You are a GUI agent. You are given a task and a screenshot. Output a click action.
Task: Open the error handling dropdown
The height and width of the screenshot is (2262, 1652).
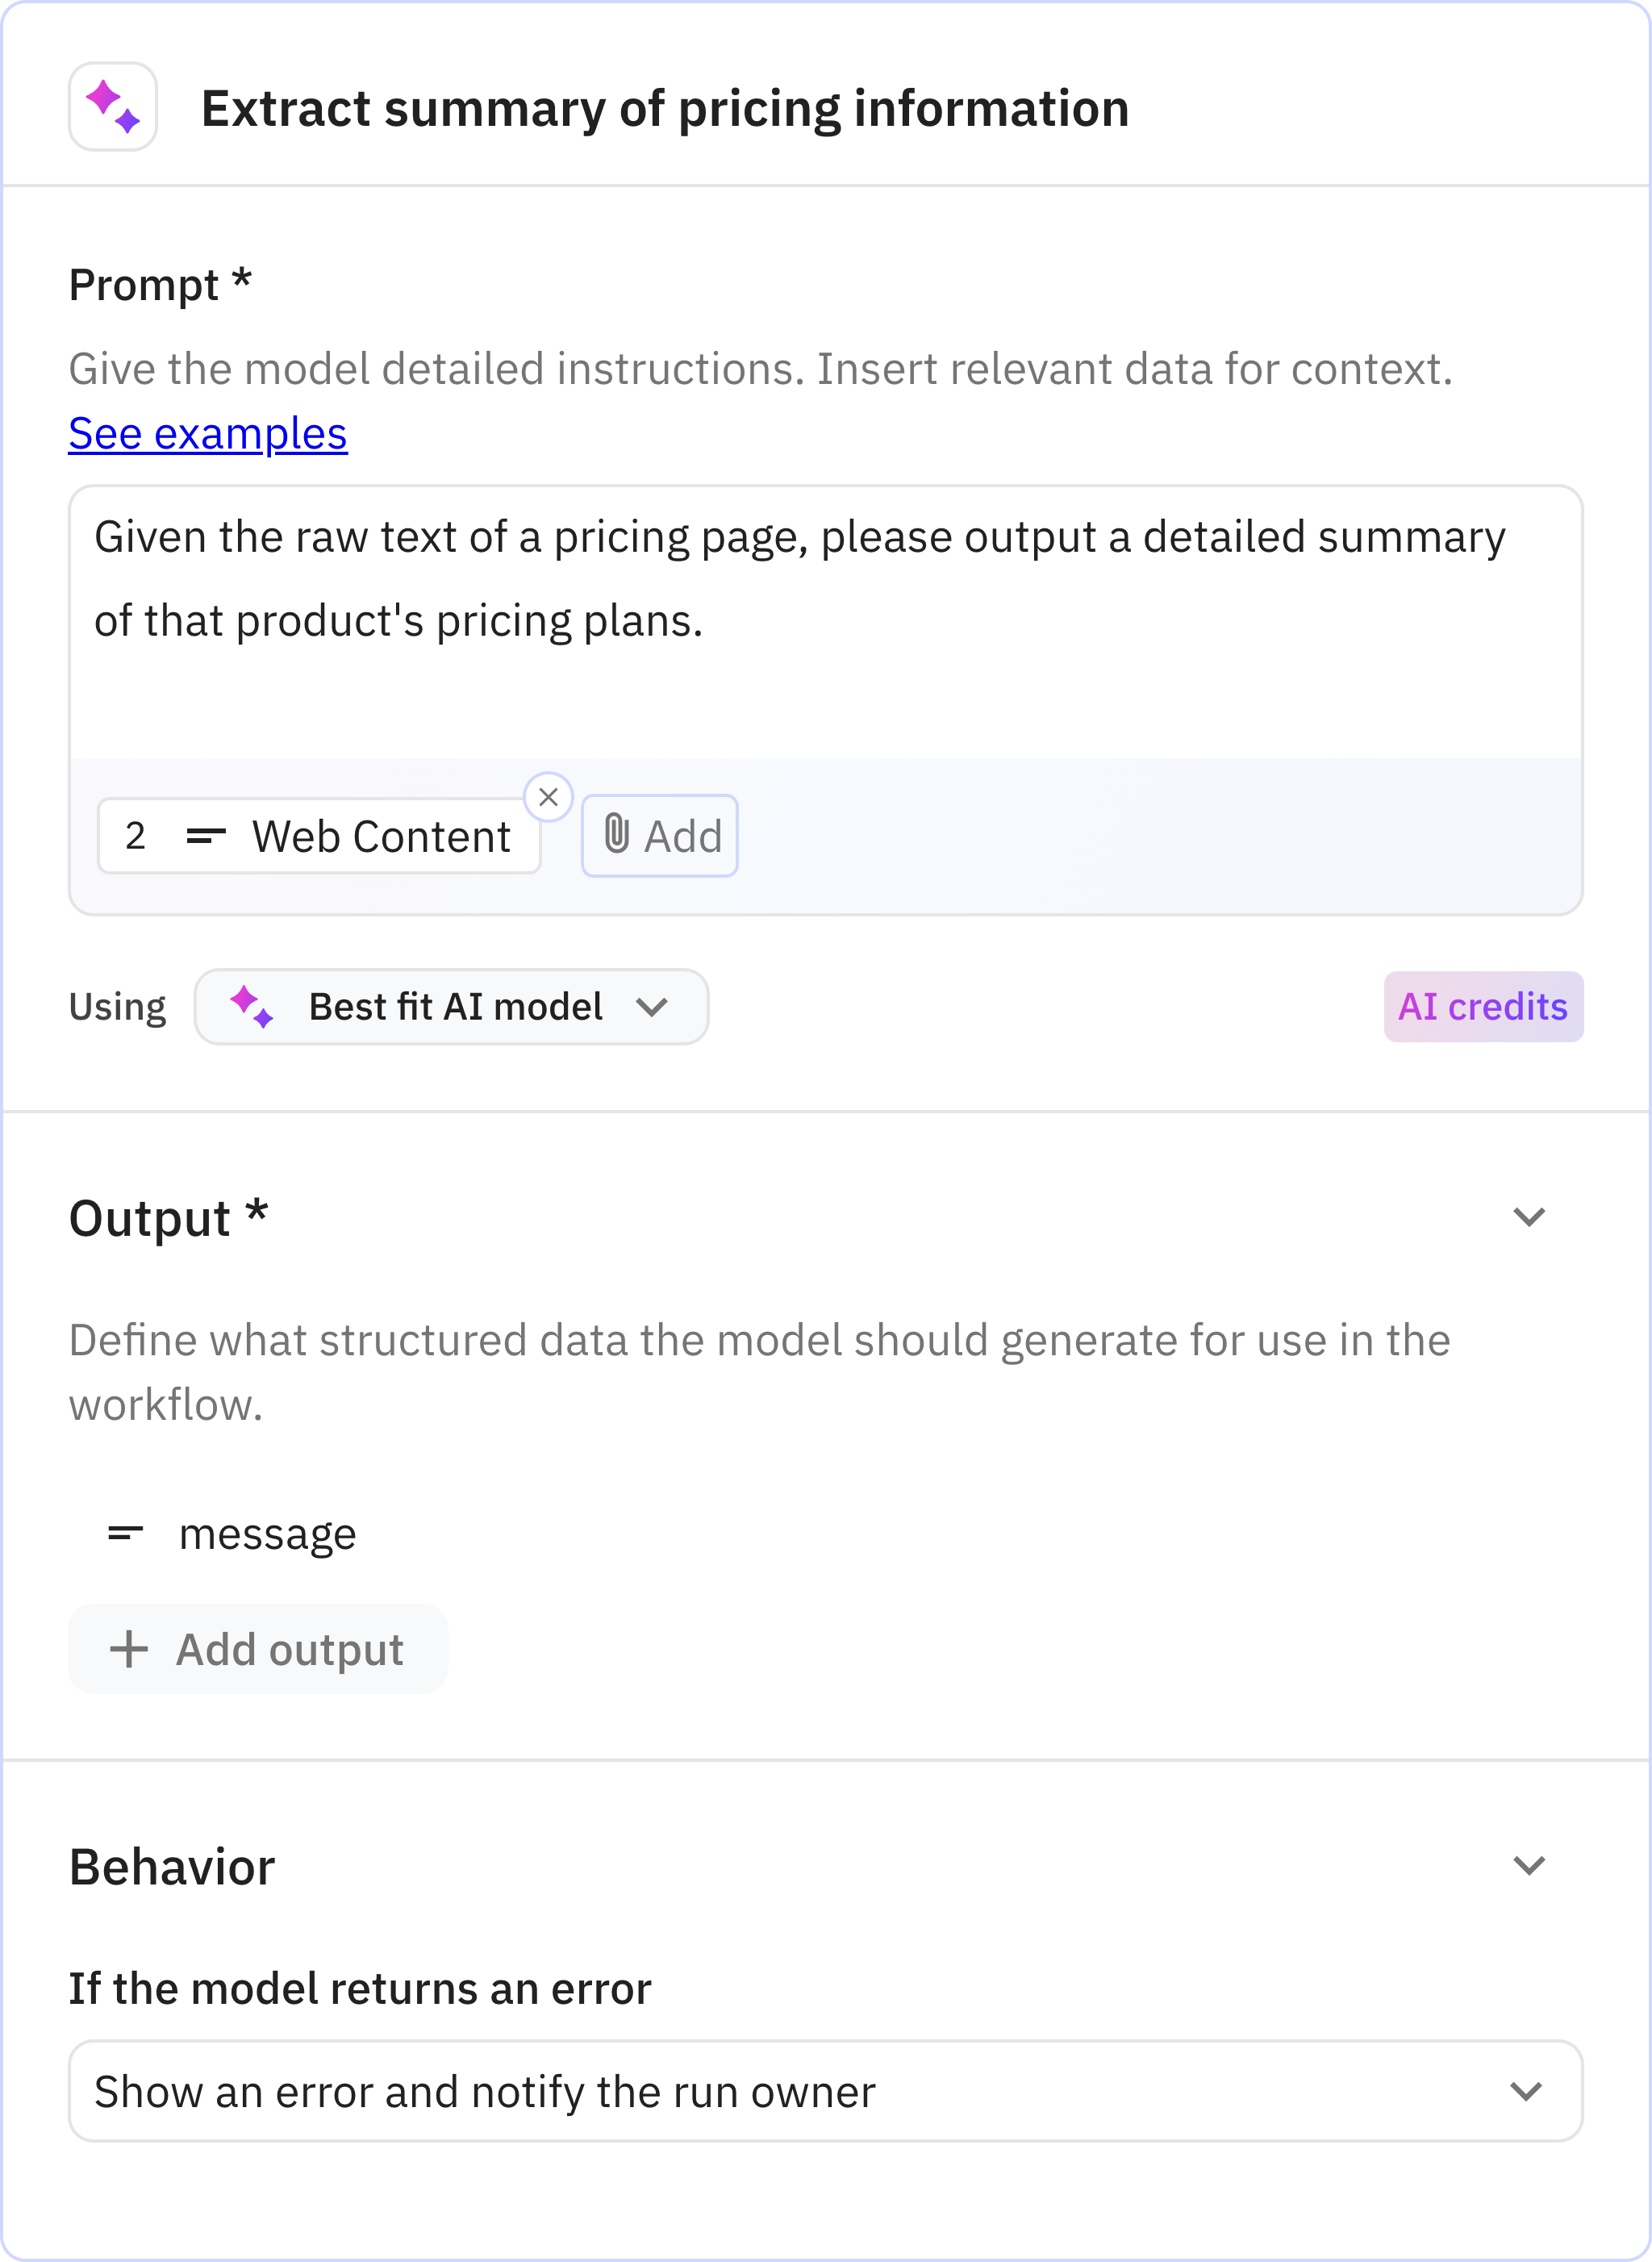pyautogui.click(x=1527, y=2091)
